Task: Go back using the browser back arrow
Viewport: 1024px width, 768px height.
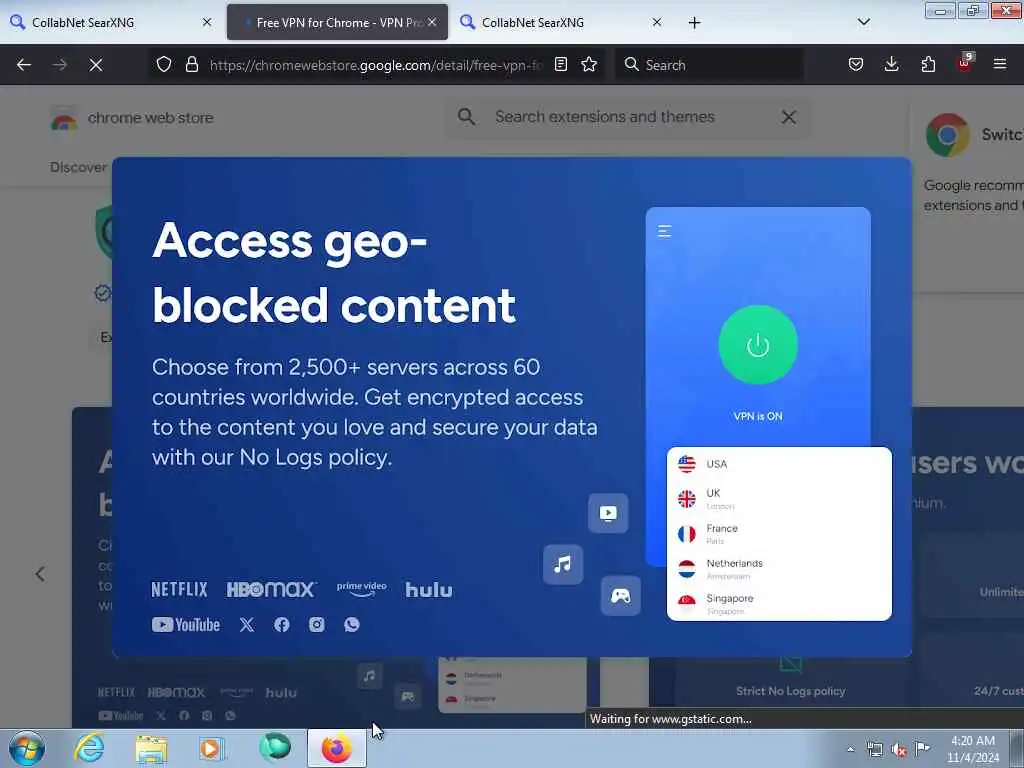Action: 24,65
